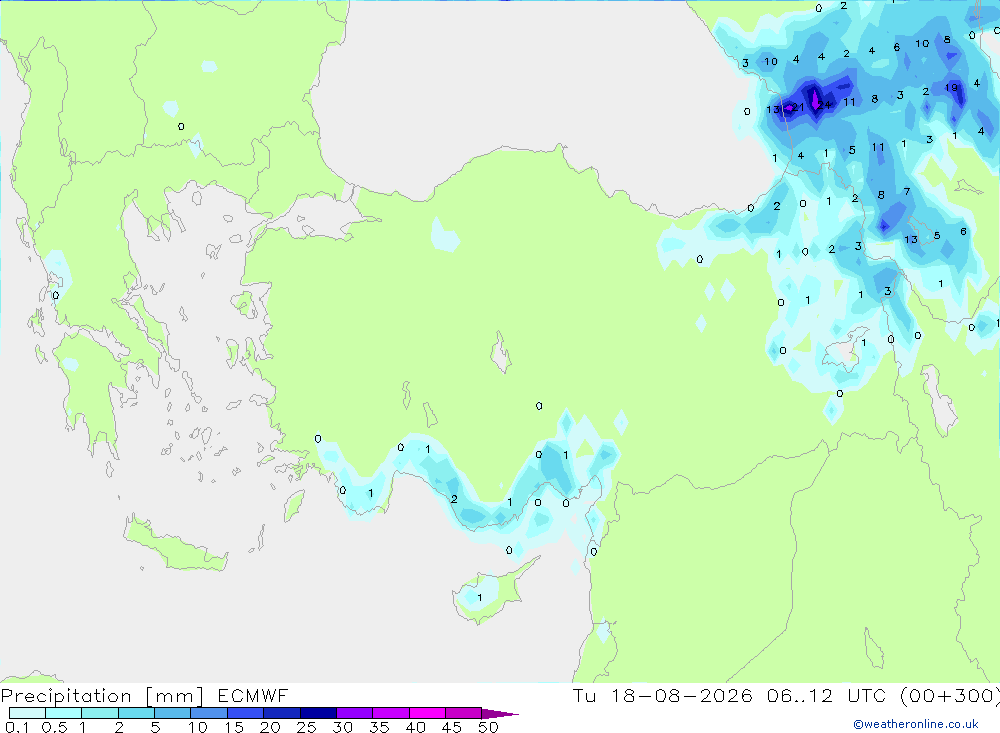Click the 'Precipitation [mm]' title text
1000x733 pixels.
pos(102,696)
